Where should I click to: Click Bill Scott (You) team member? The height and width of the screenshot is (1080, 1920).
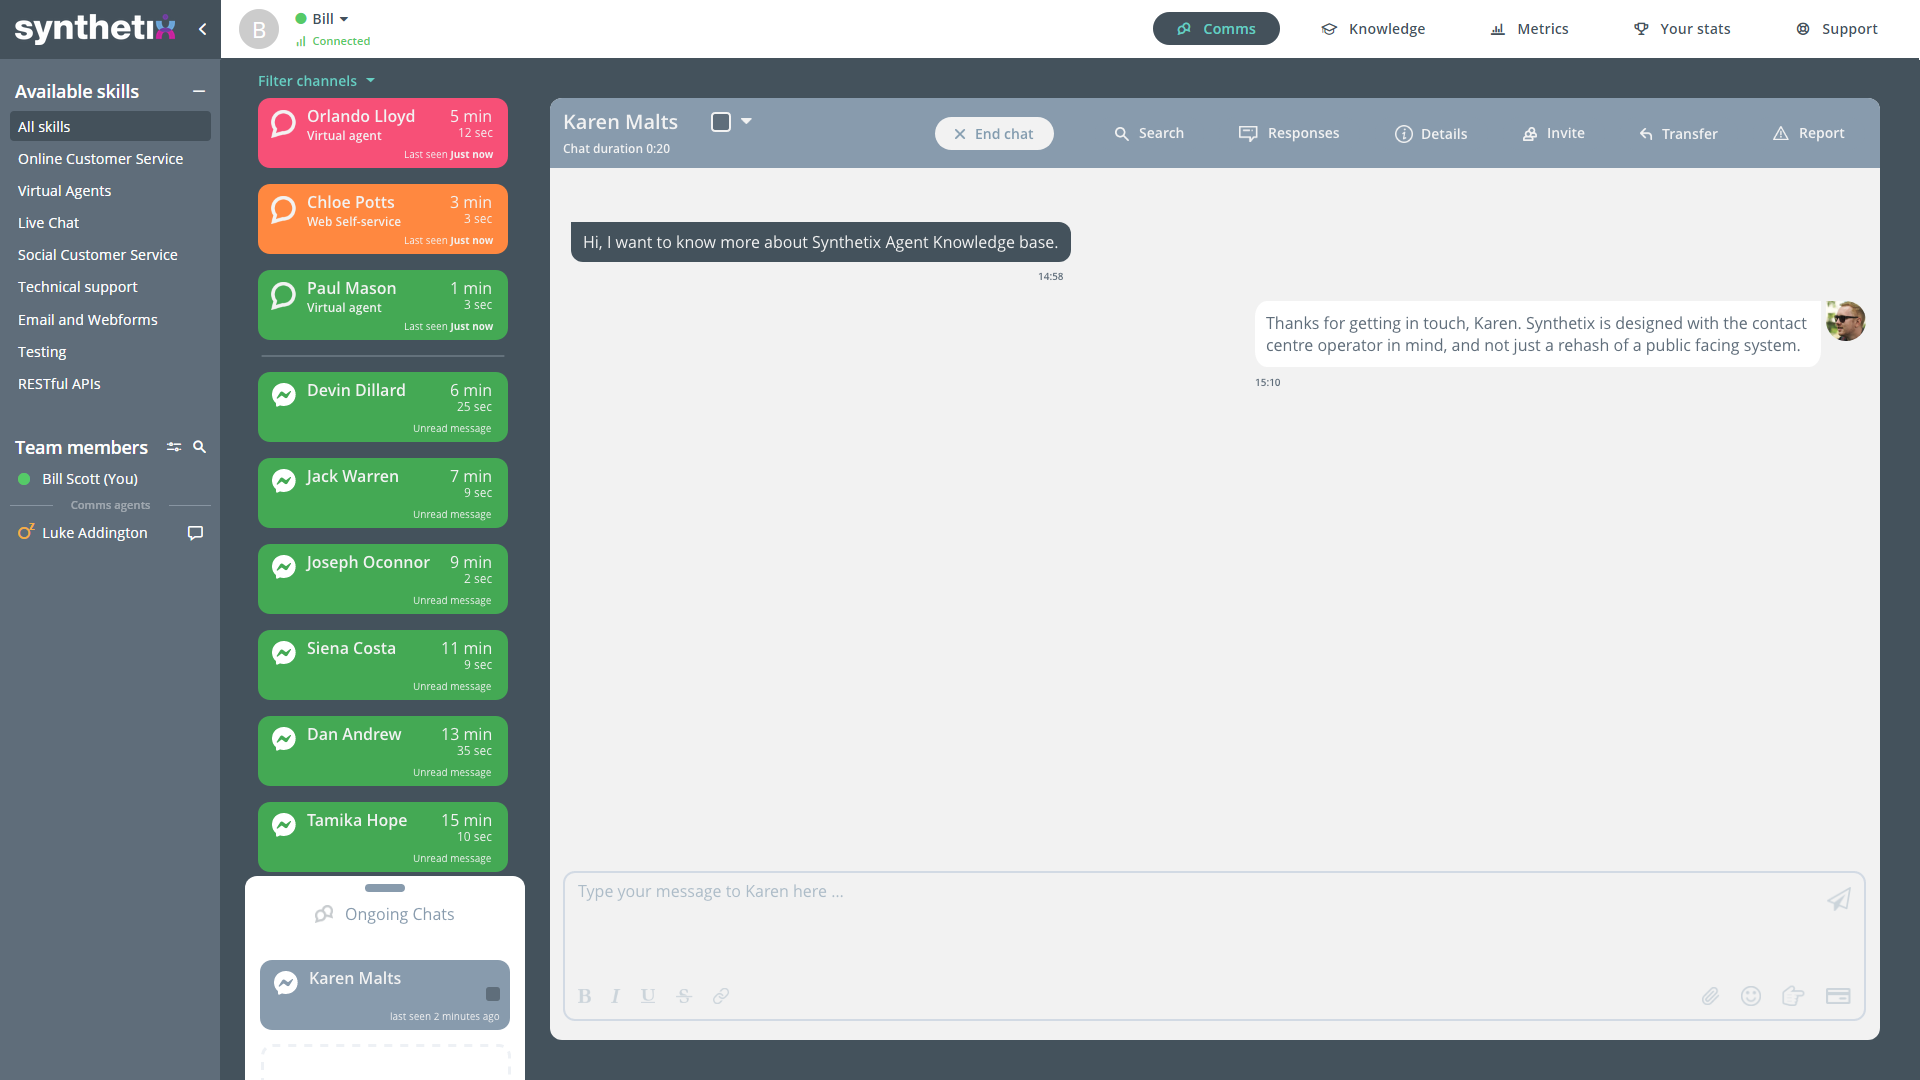pyautogui.click(x=90, y=479)
